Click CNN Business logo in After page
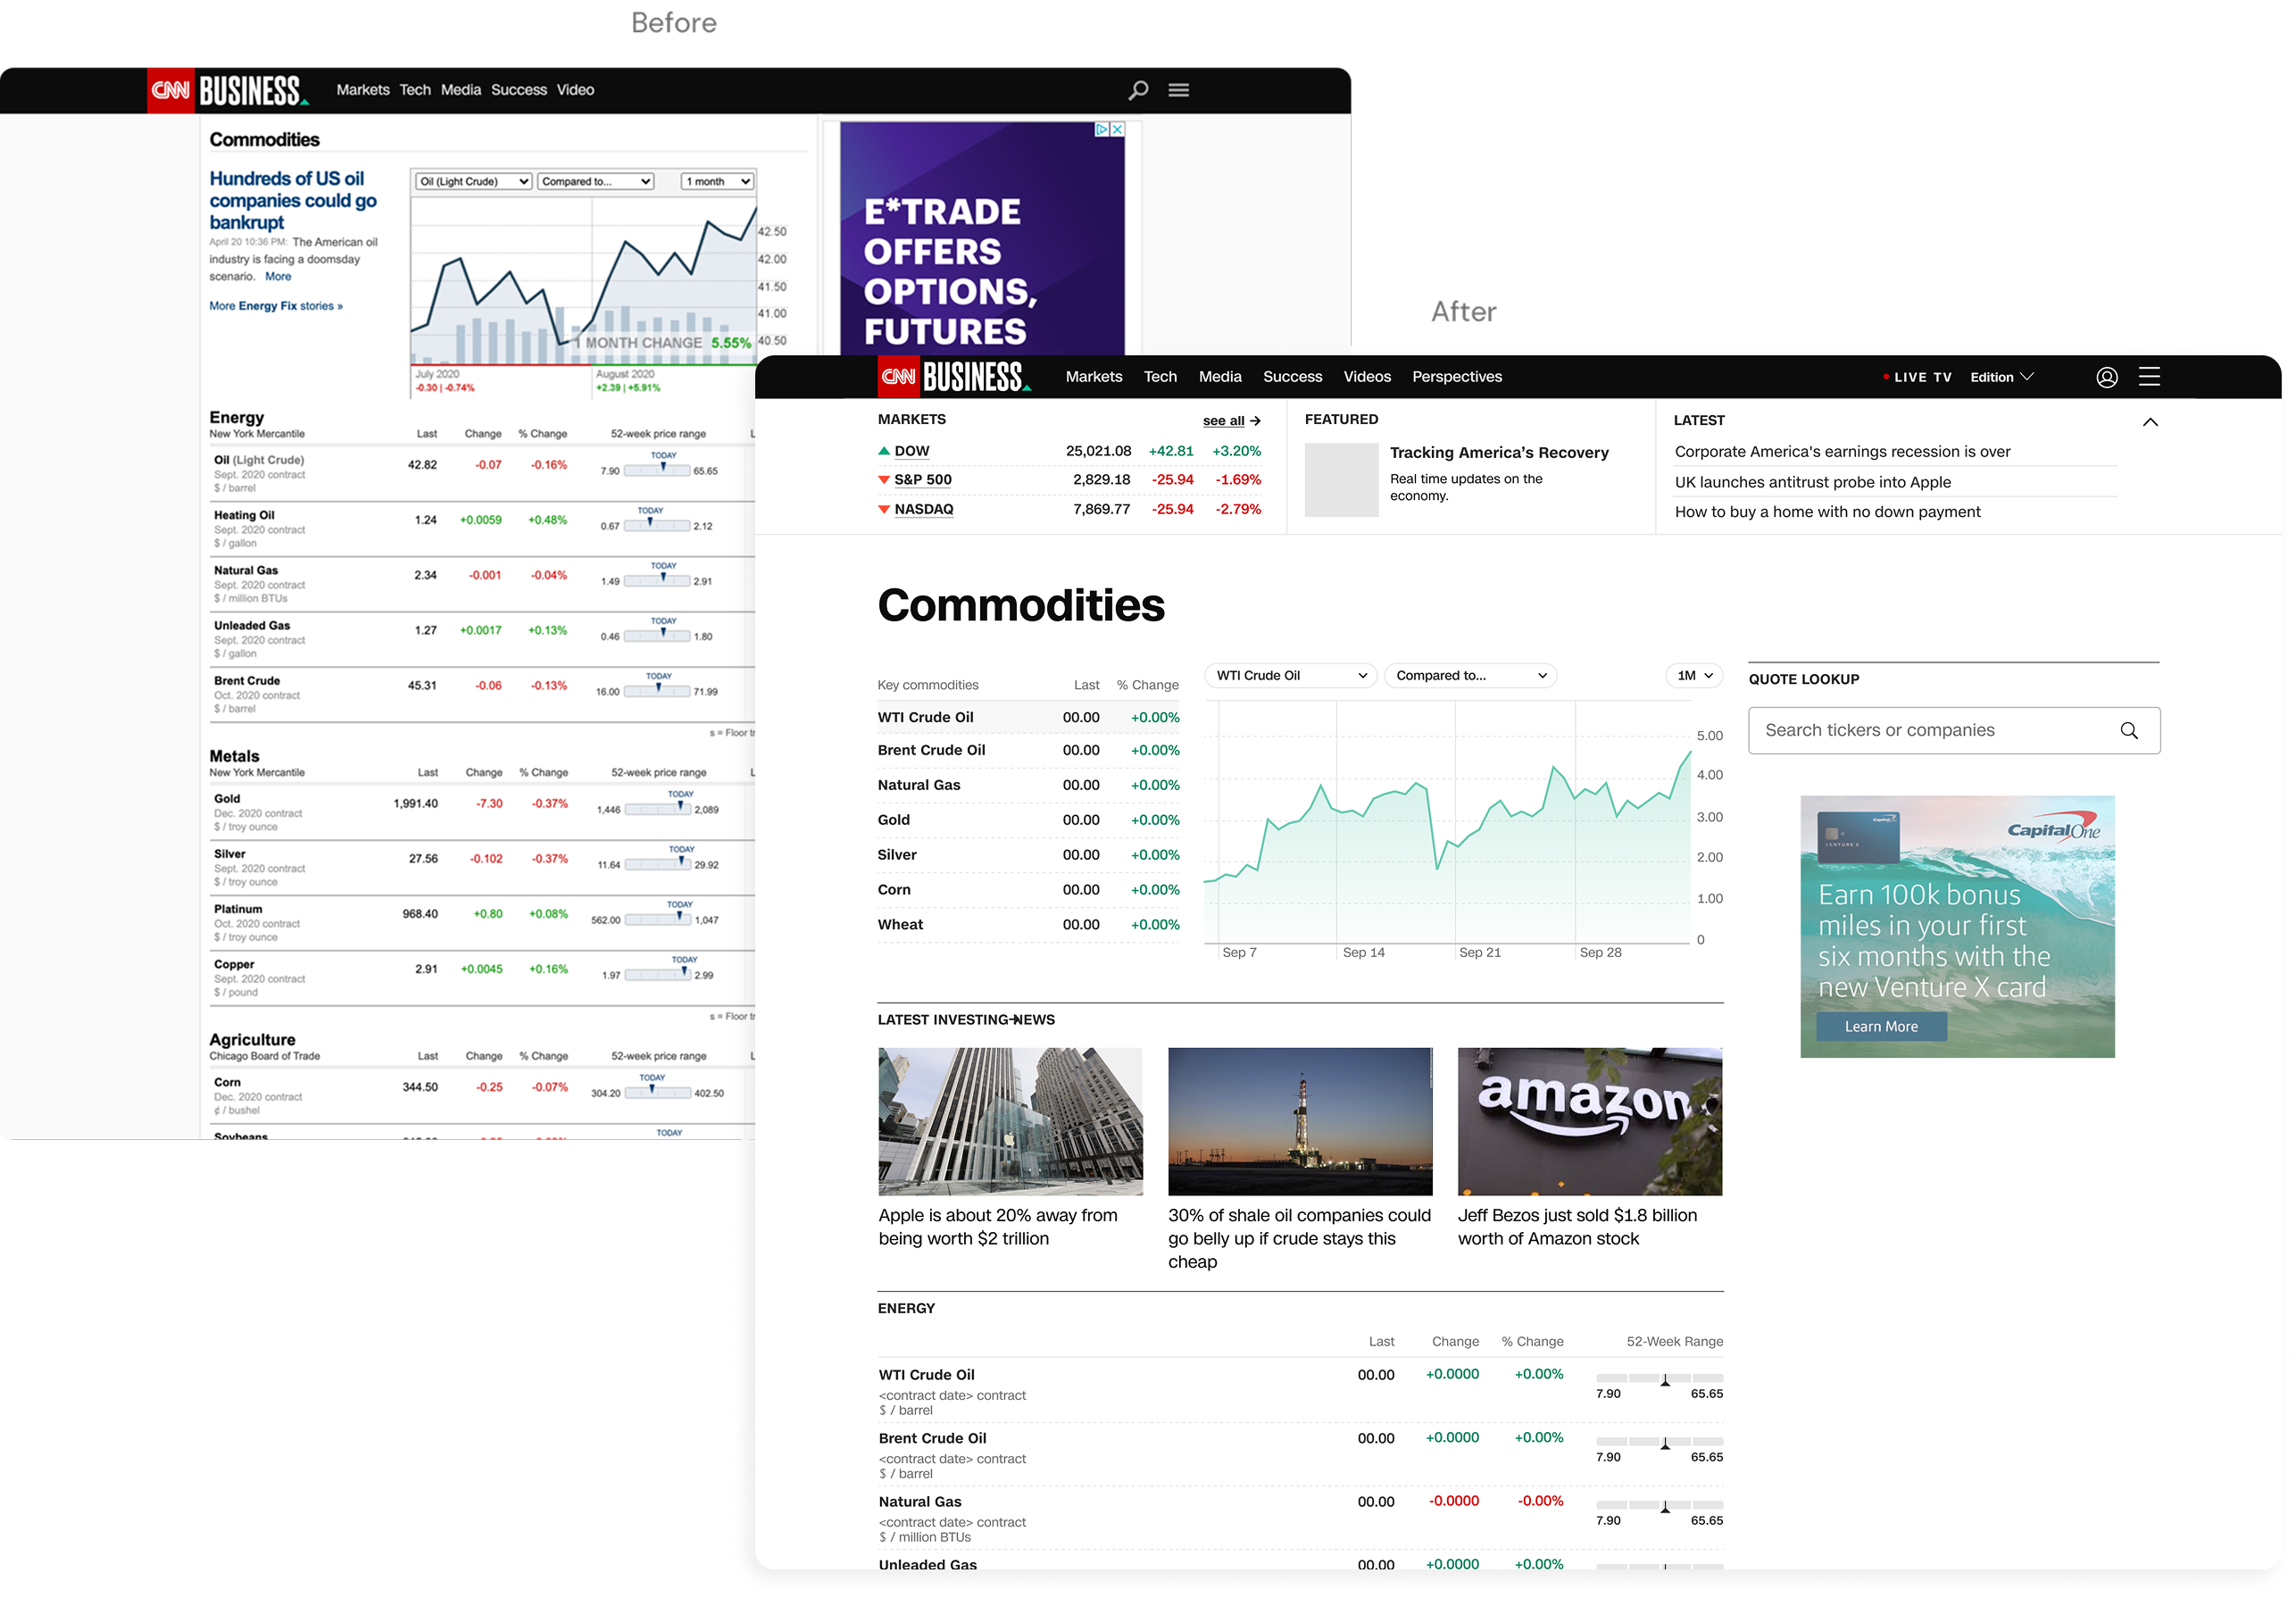The image size is (2296, 1598). [x=954, y=377]
